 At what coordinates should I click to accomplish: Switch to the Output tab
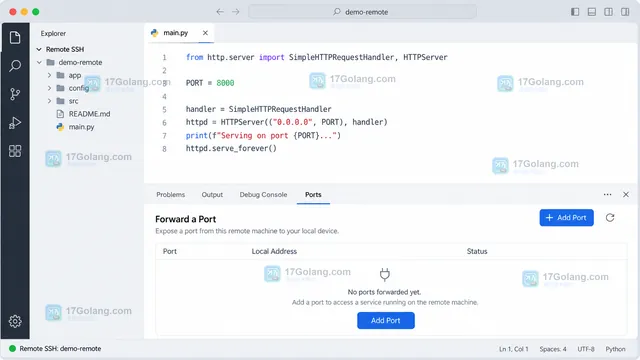pyautogui.click(x=212, y=195)
